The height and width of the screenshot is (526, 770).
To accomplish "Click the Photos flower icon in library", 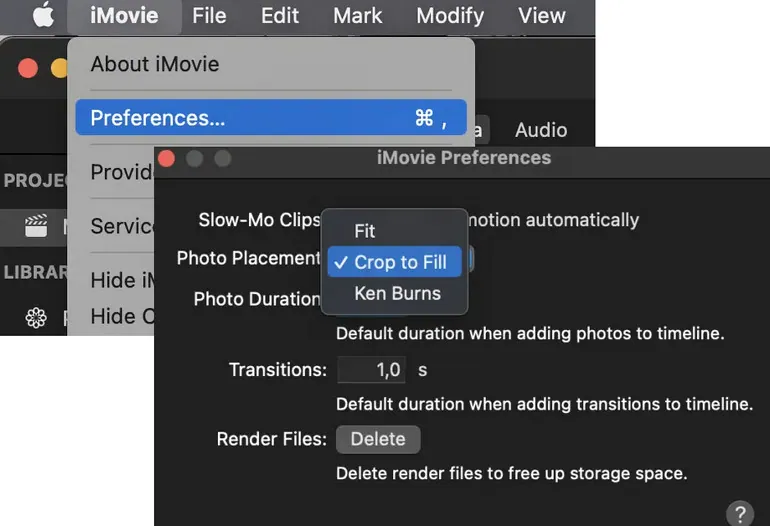I will point(36,318).
